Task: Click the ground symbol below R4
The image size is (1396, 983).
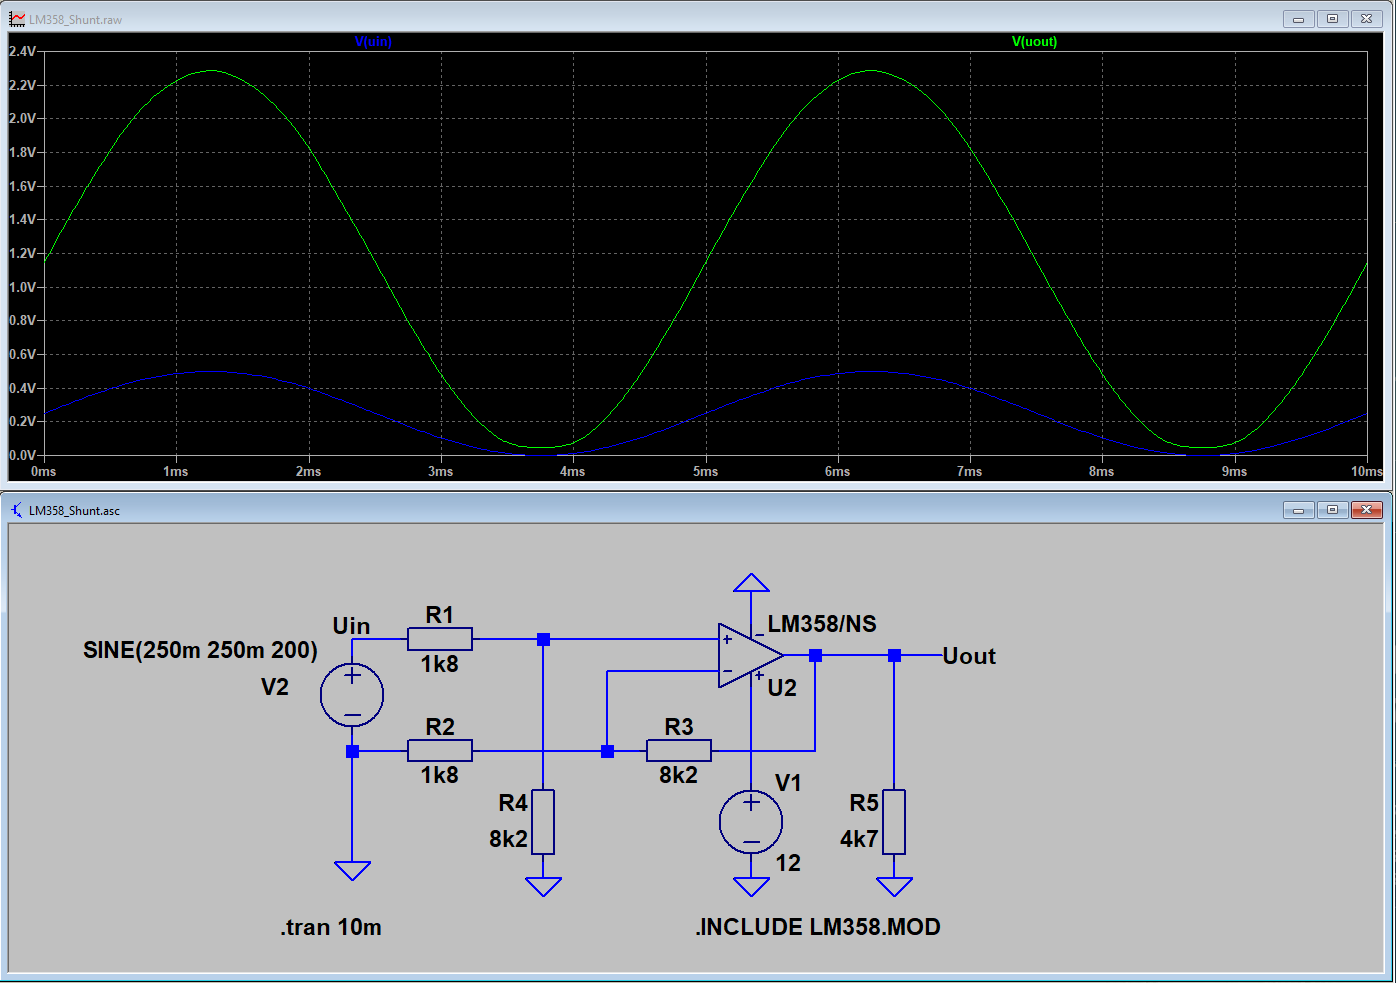Action: tap(543, 886)
